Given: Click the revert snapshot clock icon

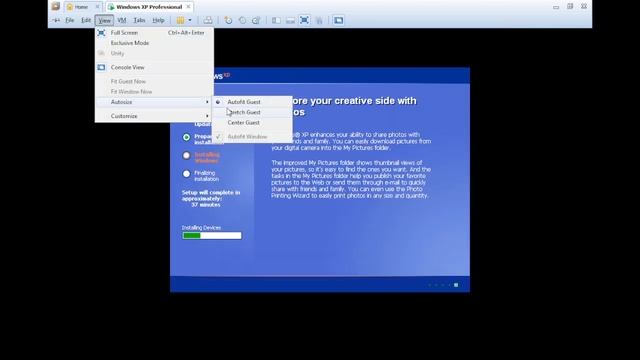Looking at the screenshot, I should pos(242,20).
